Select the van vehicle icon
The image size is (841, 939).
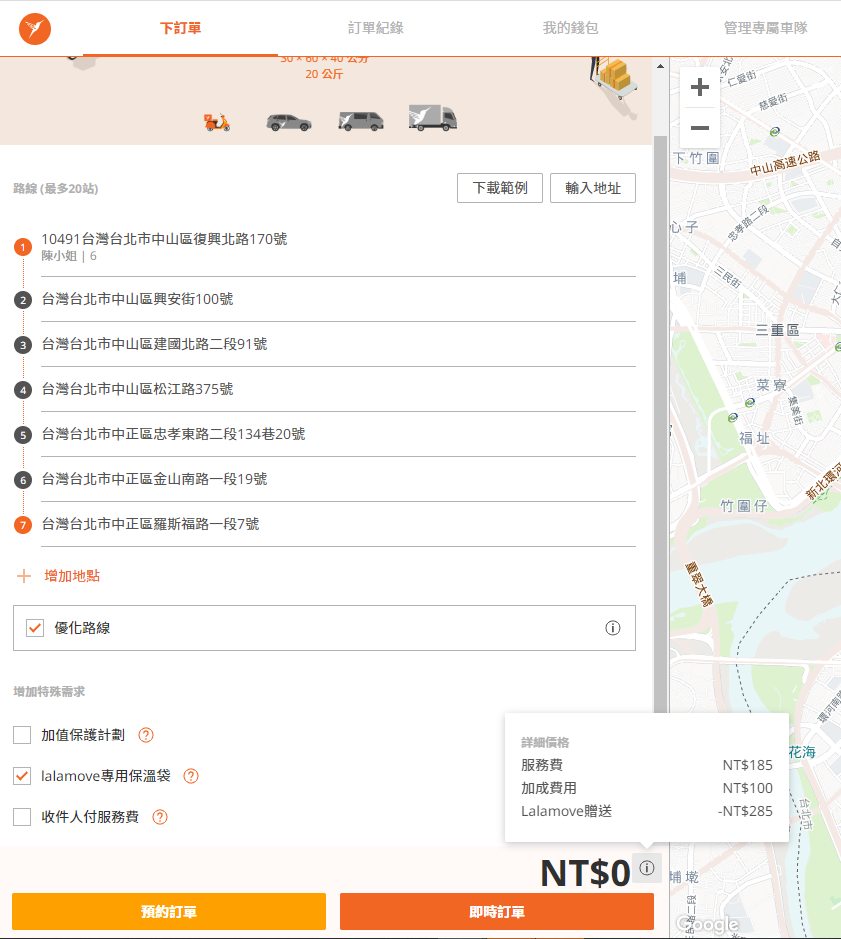361,121
